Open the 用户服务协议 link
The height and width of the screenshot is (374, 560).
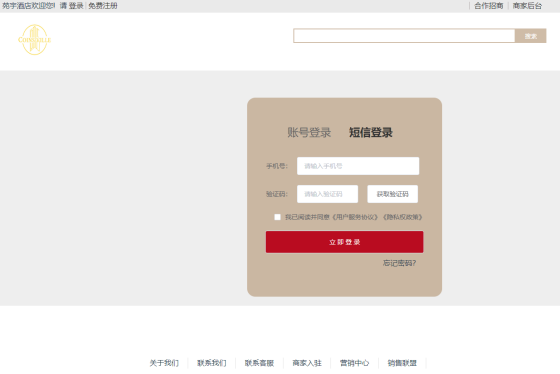click(x=355, y=217)
